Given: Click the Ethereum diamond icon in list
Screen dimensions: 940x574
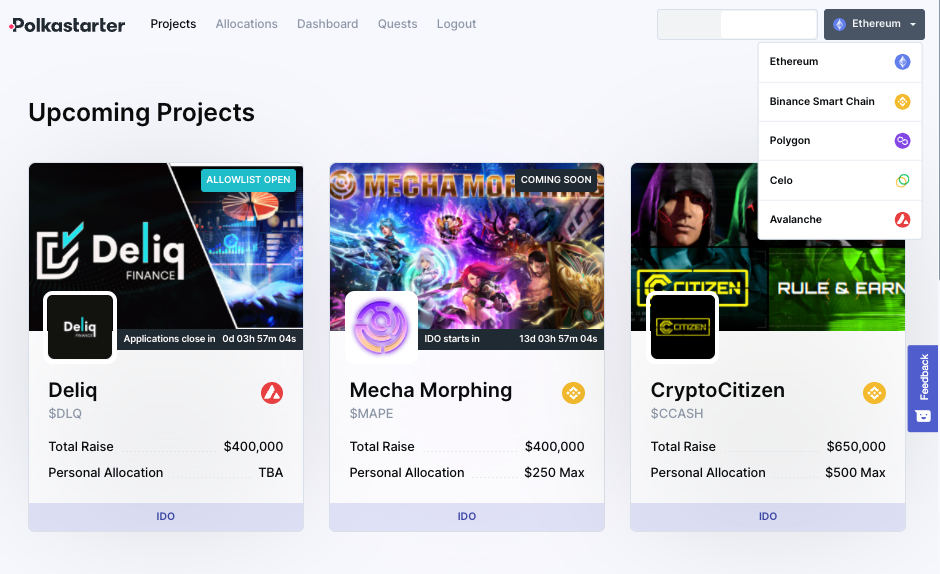Looking at the screenshot, I should tap(902, 62).
